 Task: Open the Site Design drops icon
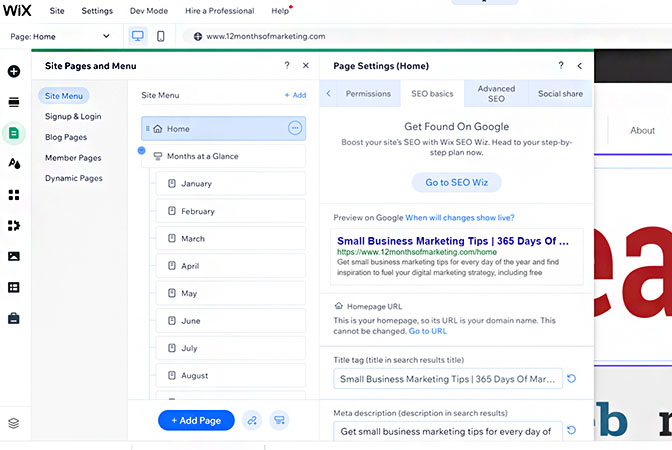(x=14, y=164)
